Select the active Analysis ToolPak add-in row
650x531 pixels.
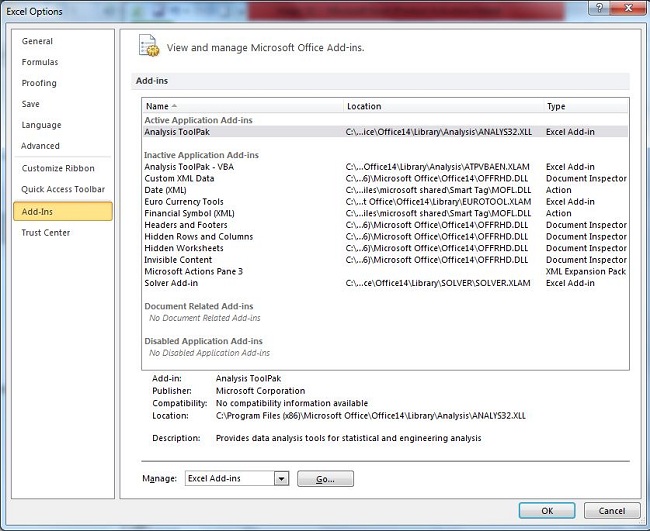pyautogui.click(x=385, y=132)
